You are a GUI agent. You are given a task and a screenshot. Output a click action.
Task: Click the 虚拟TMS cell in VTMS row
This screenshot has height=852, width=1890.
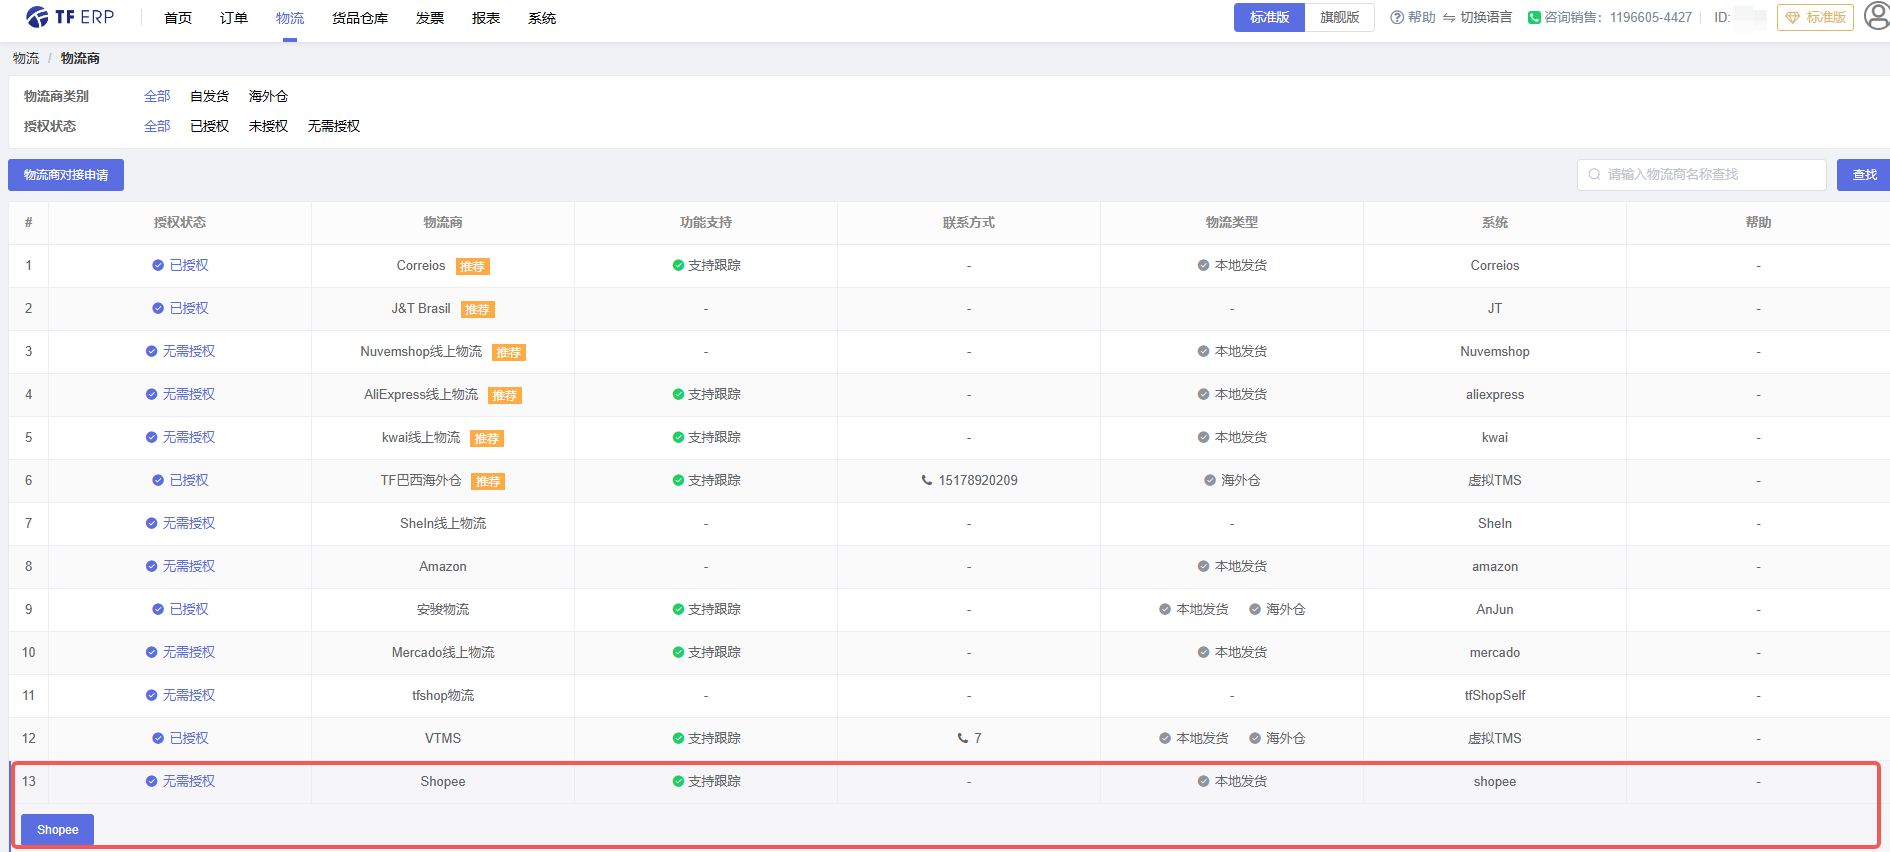click(1495, 738)
